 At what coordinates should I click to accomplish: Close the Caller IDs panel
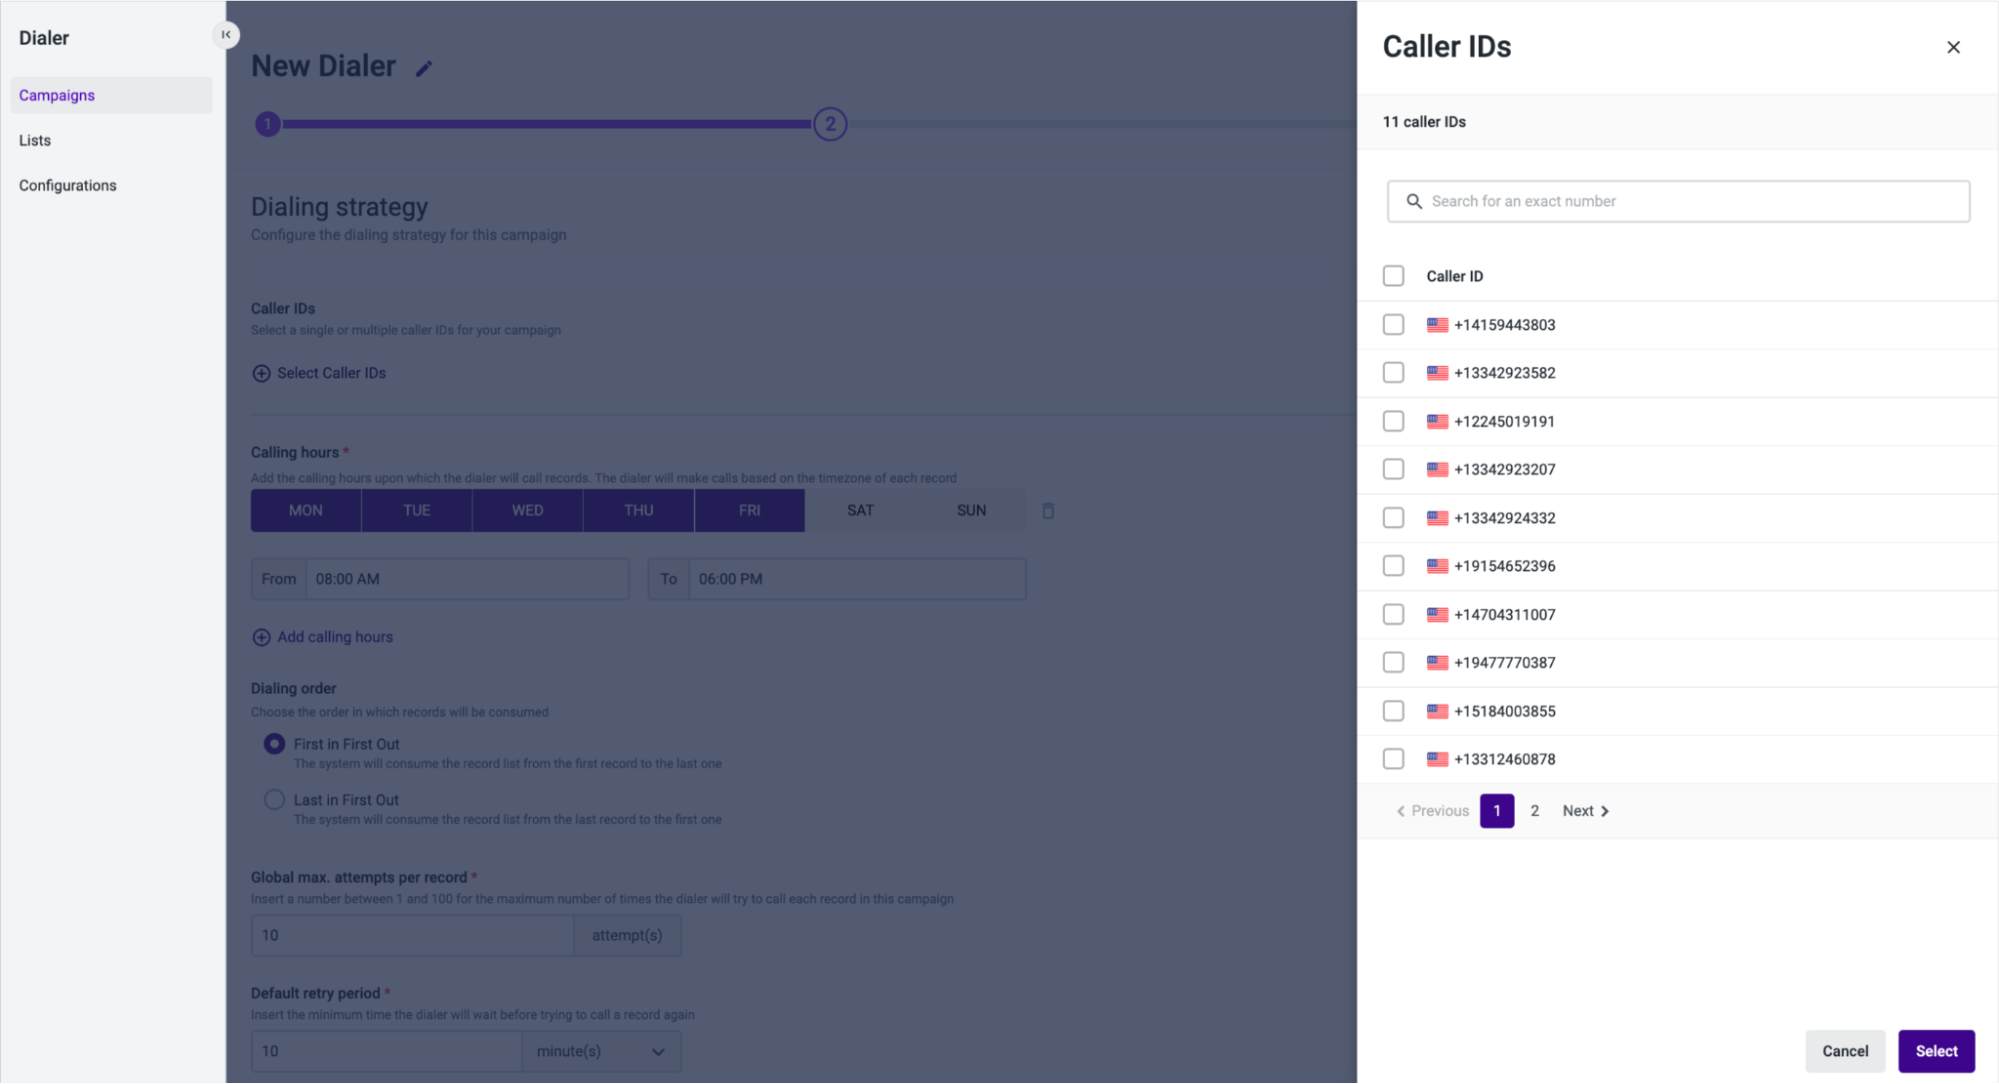(x=1953, y=47)
